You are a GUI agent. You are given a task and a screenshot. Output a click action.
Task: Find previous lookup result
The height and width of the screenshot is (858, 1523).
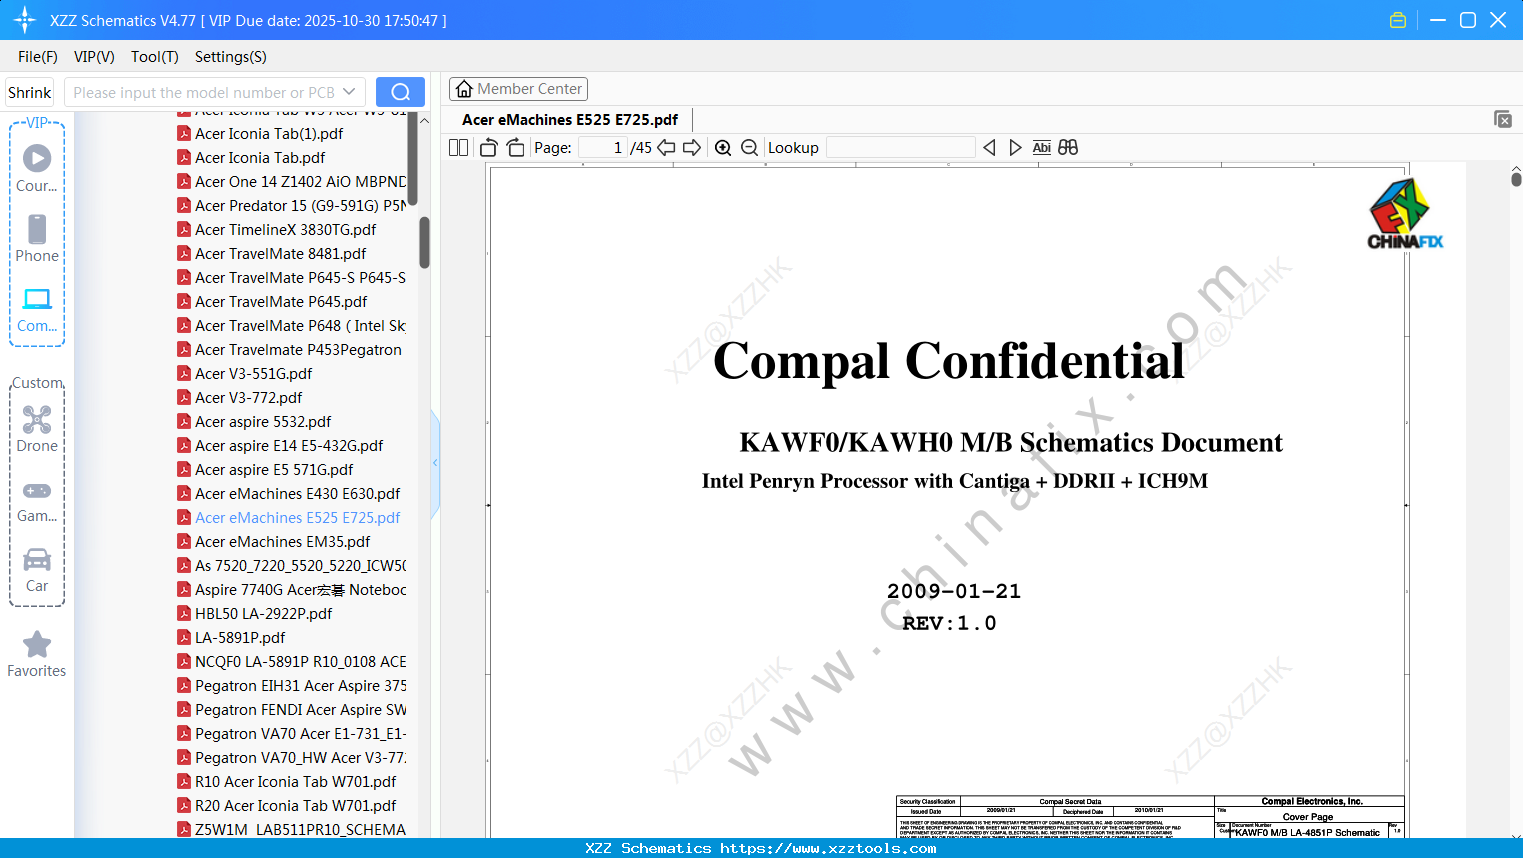[989, 148]
